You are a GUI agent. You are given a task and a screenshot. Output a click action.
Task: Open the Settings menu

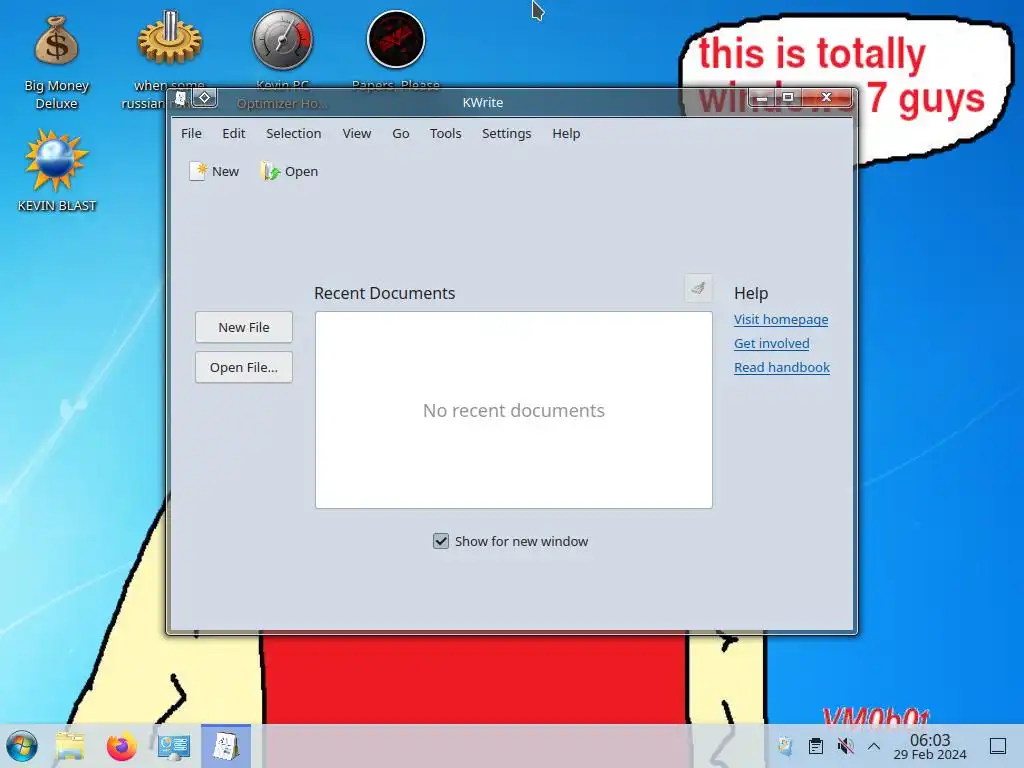pos(507,133)
